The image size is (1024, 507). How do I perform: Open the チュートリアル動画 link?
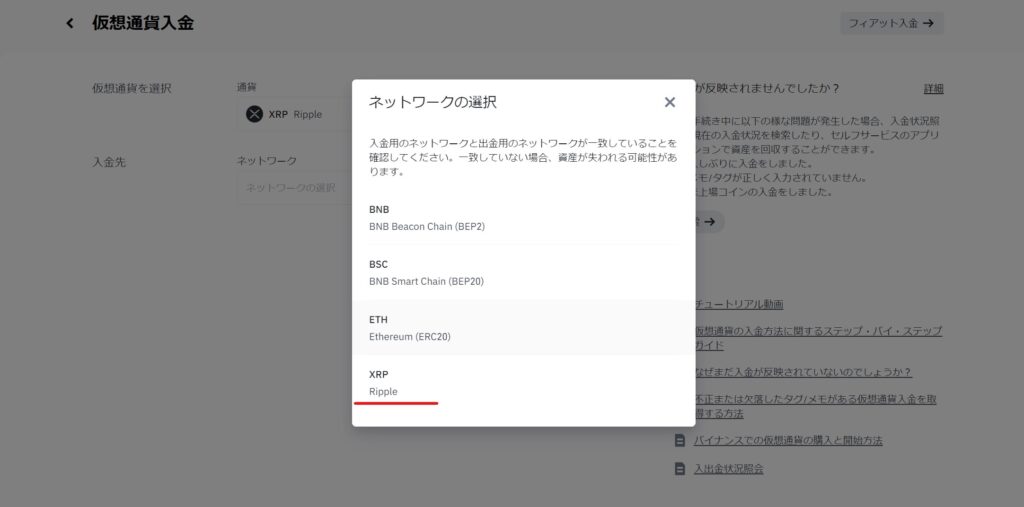click(739, 304)
